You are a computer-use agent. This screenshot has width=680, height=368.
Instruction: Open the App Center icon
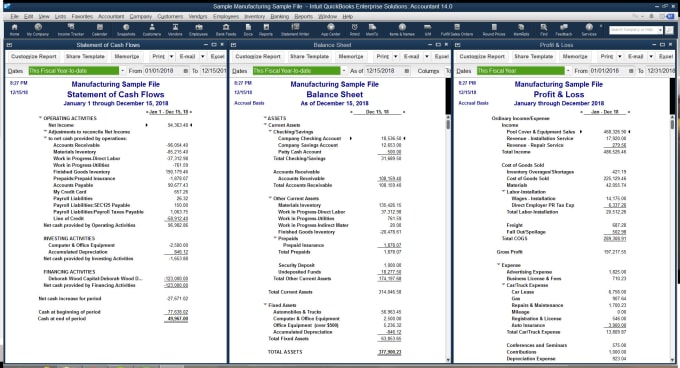tap(330, 29)
